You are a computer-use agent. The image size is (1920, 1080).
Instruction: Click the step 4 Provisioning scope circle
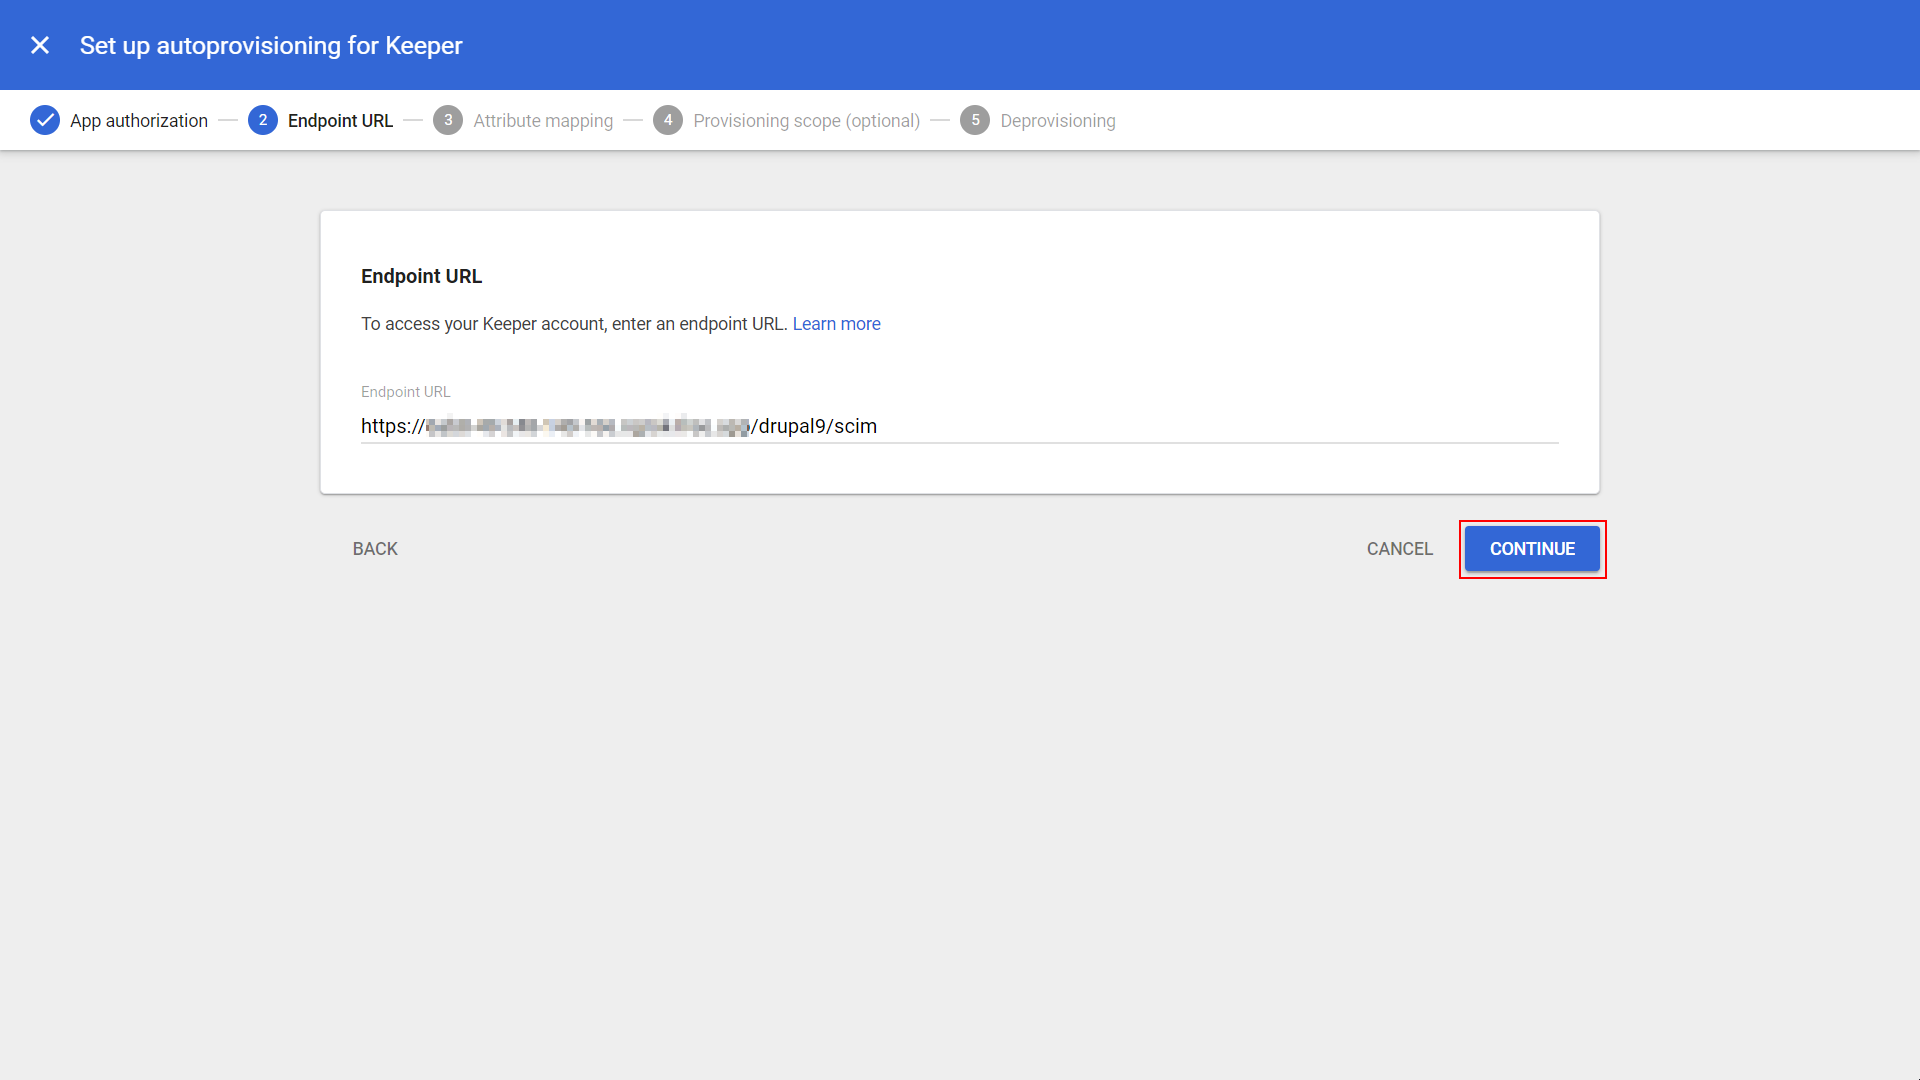click(x=668, y=120)
